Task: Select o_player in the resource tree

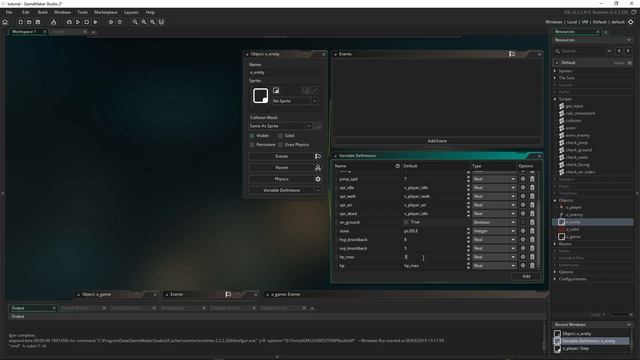Action: (x=573, y=207)
